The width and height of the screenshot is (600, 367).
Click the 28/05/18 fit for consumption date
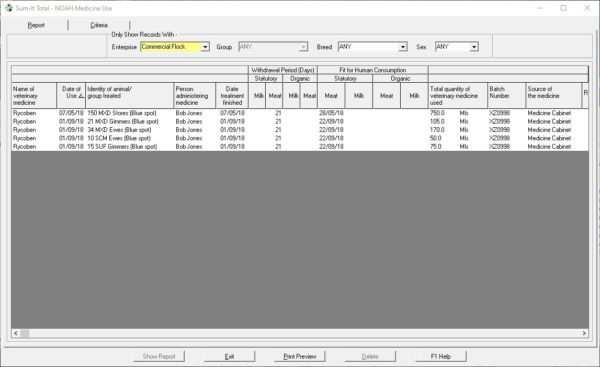pos(331,113)
